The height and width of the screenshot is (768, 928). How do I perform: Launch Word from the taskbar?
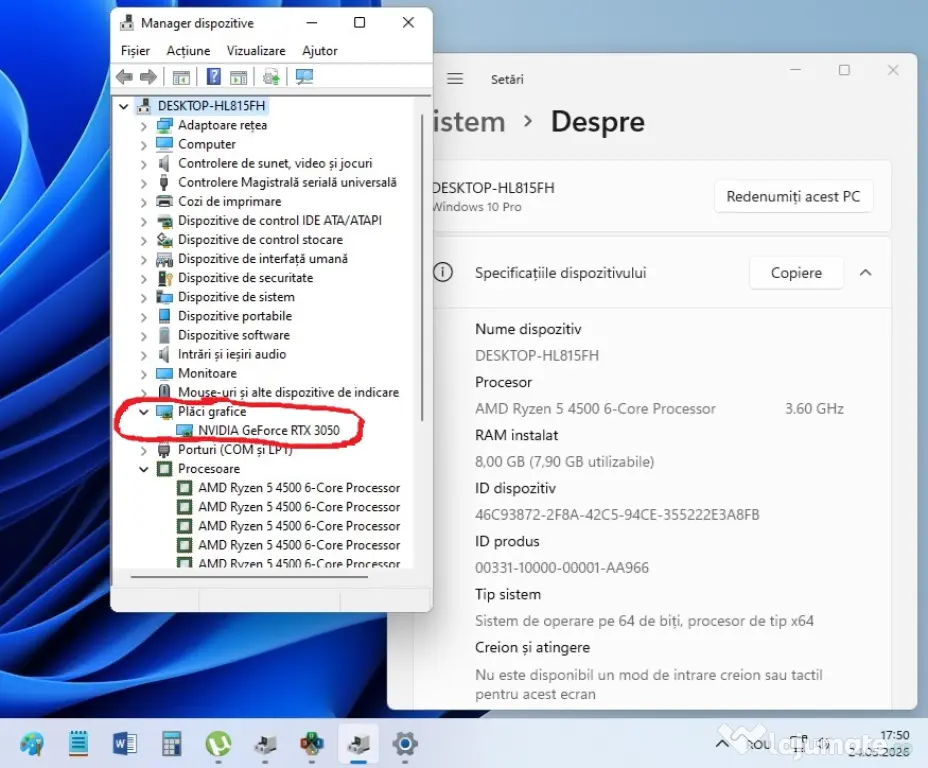(x=125, y=744)
